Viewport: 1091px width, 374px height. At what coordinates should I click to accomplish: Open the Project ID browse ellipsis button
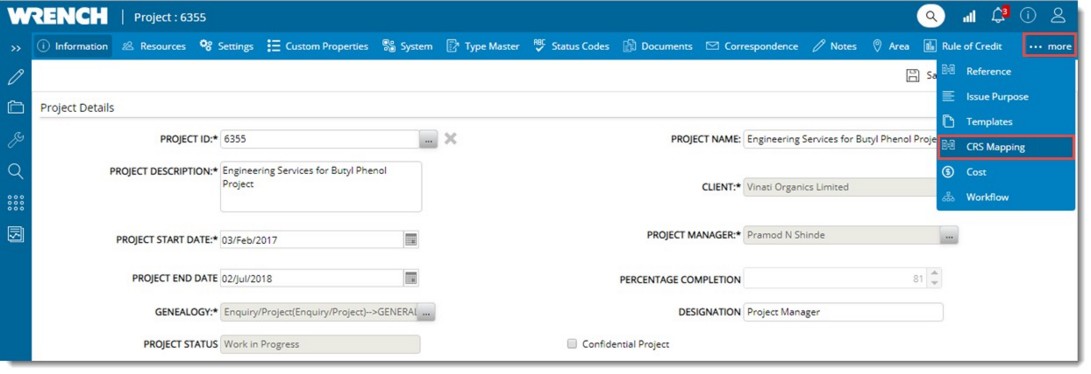click(x=429, y=140)
